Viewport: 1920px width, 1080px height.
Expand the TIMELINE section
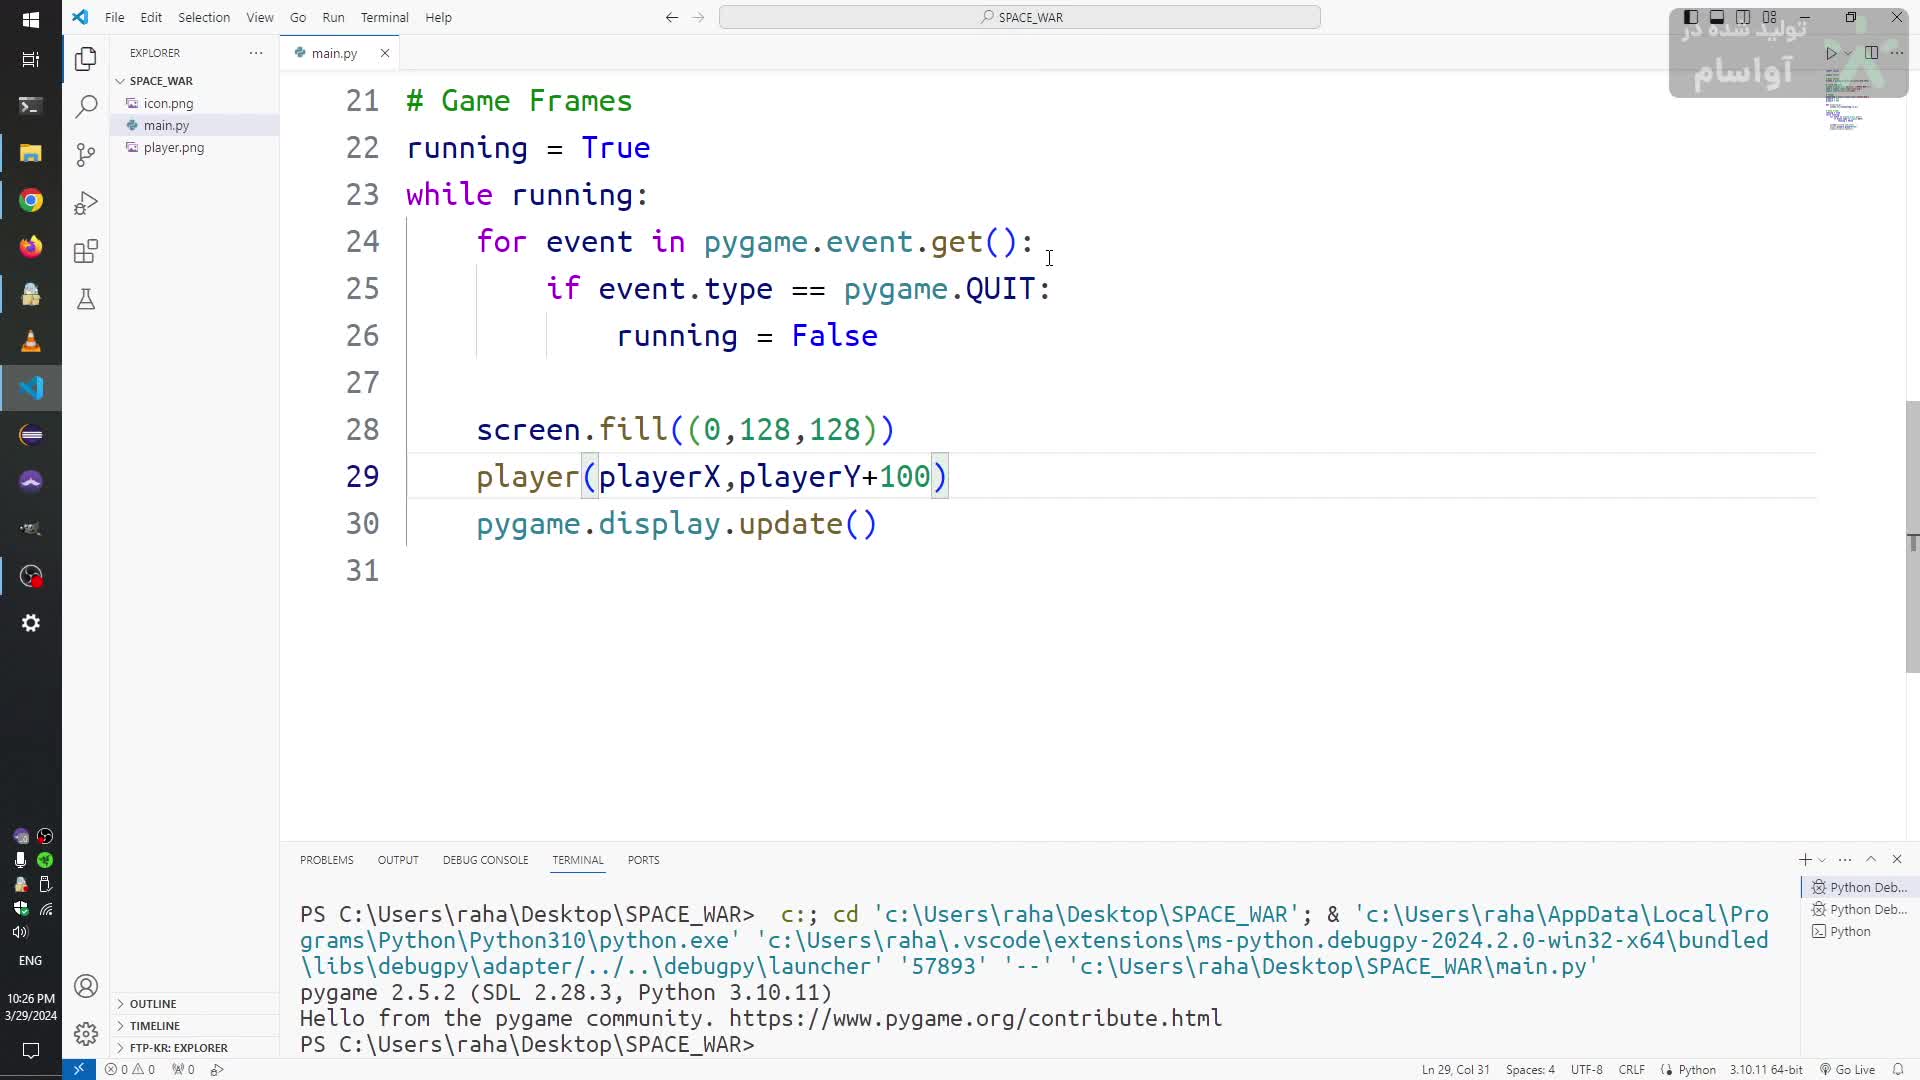[154, 1025]
